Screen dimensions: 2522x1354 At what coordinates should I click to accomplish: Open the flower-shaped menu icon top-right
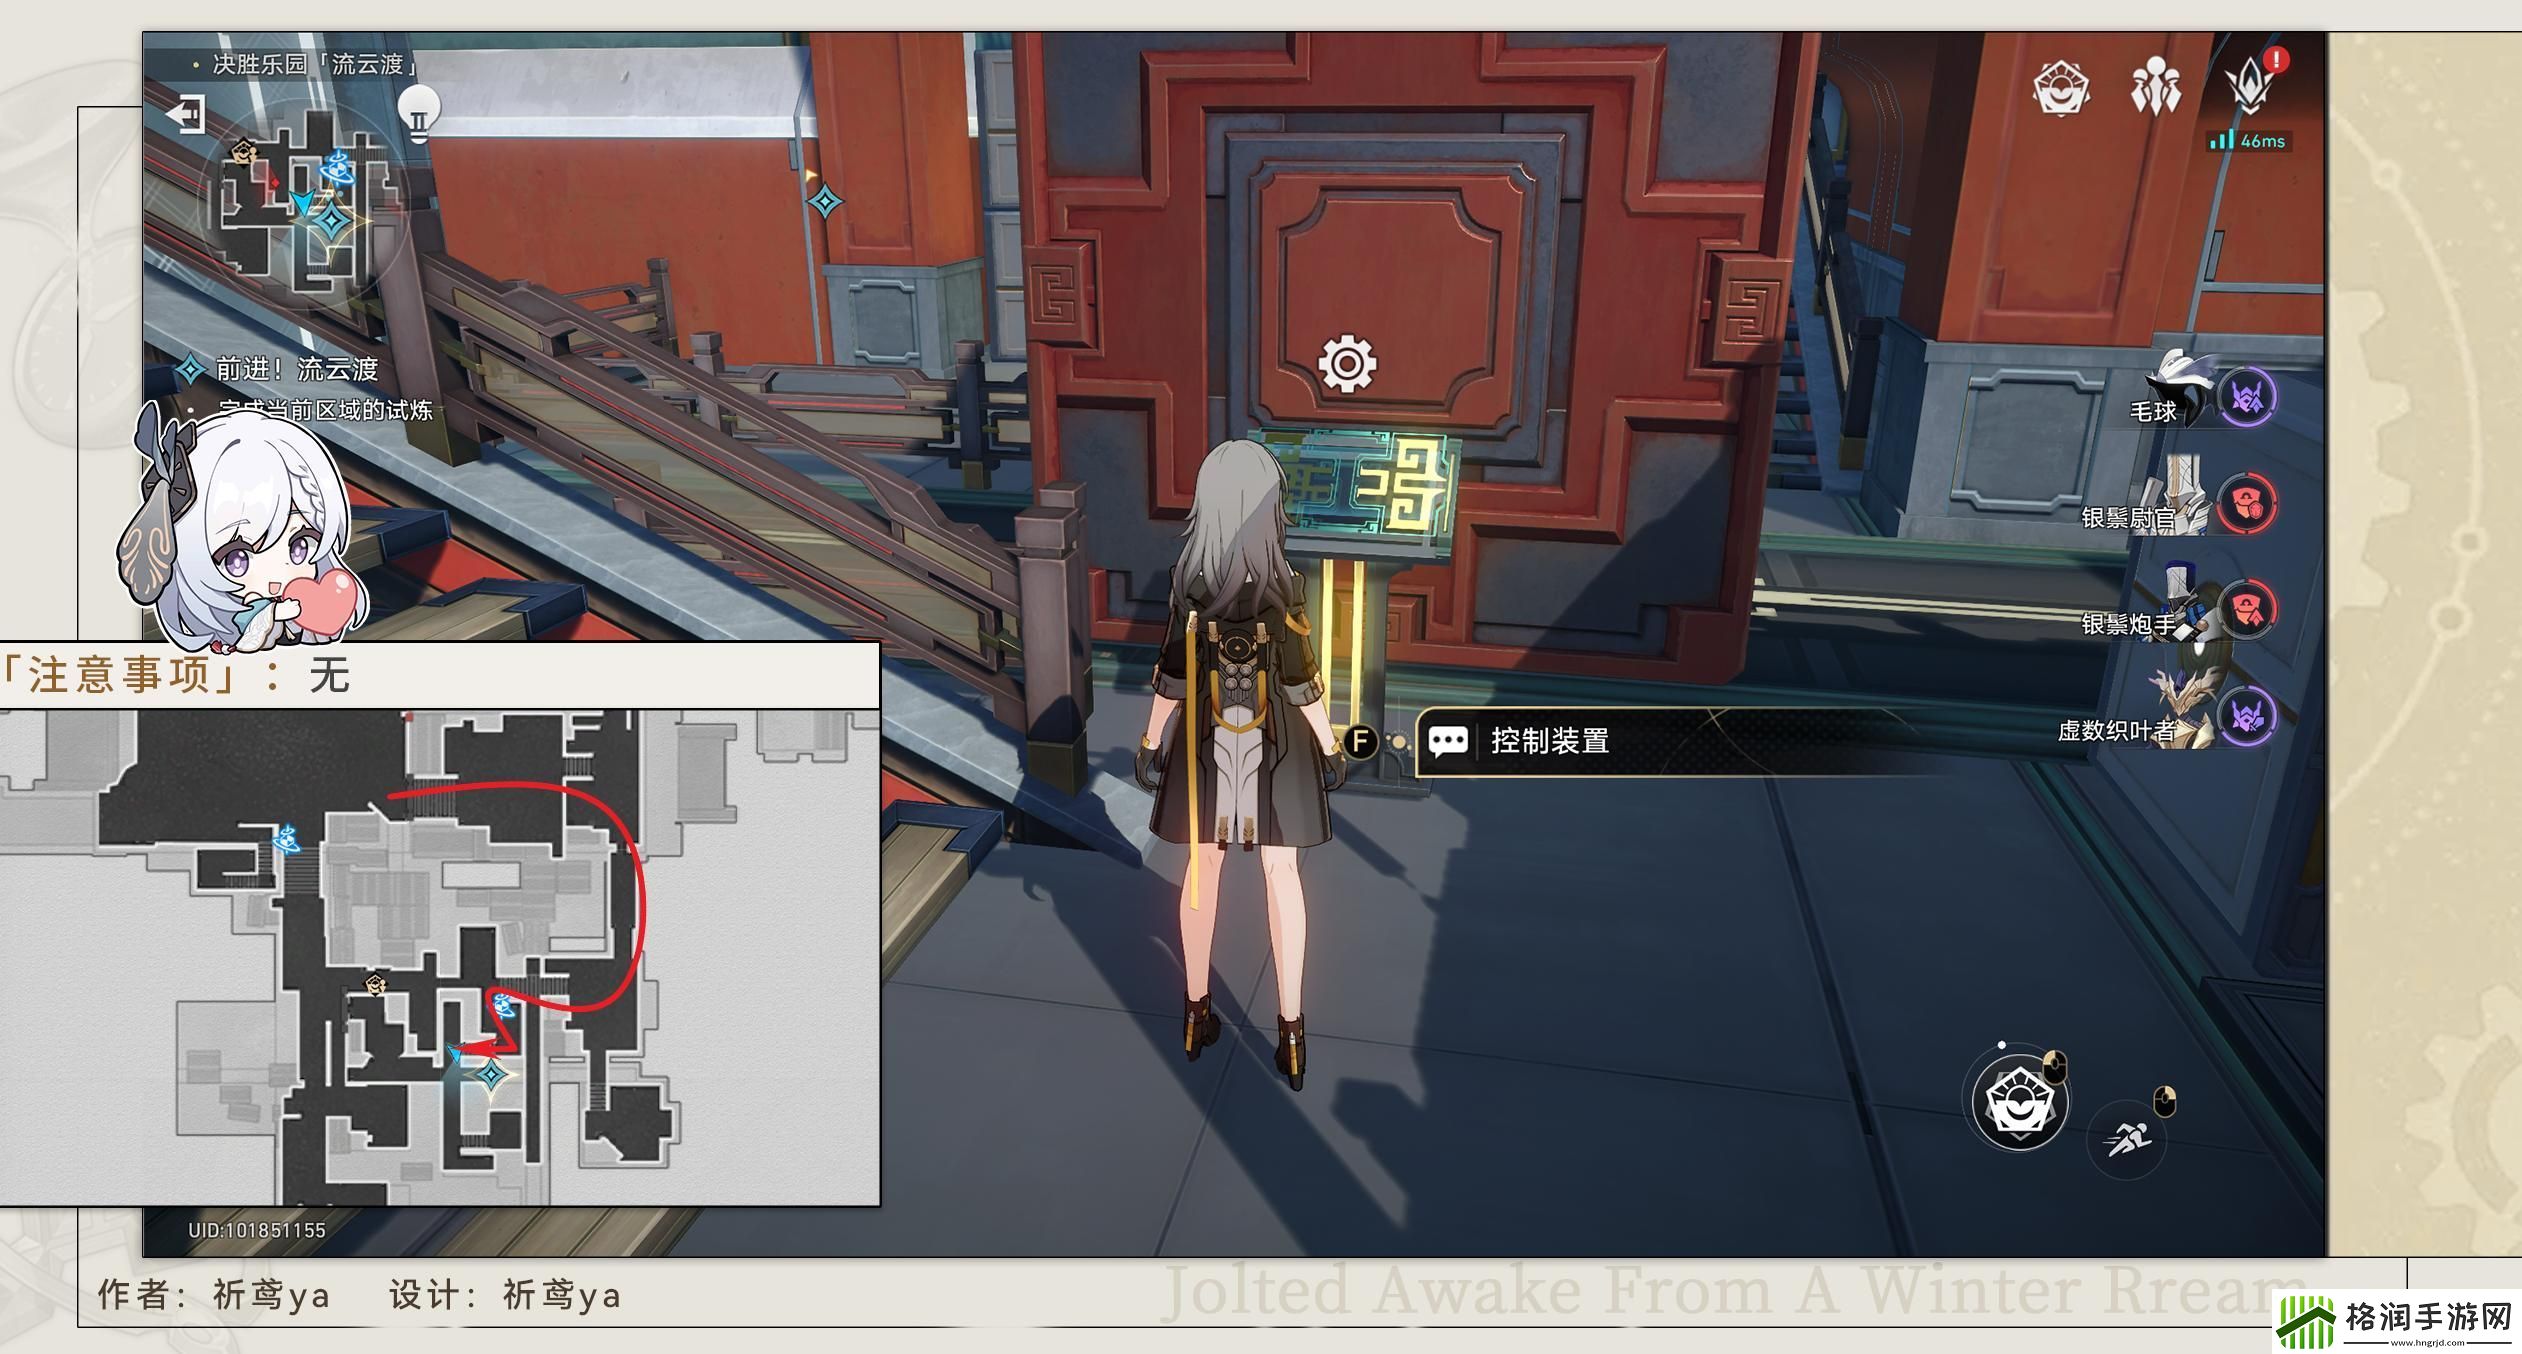point(2061,88)
